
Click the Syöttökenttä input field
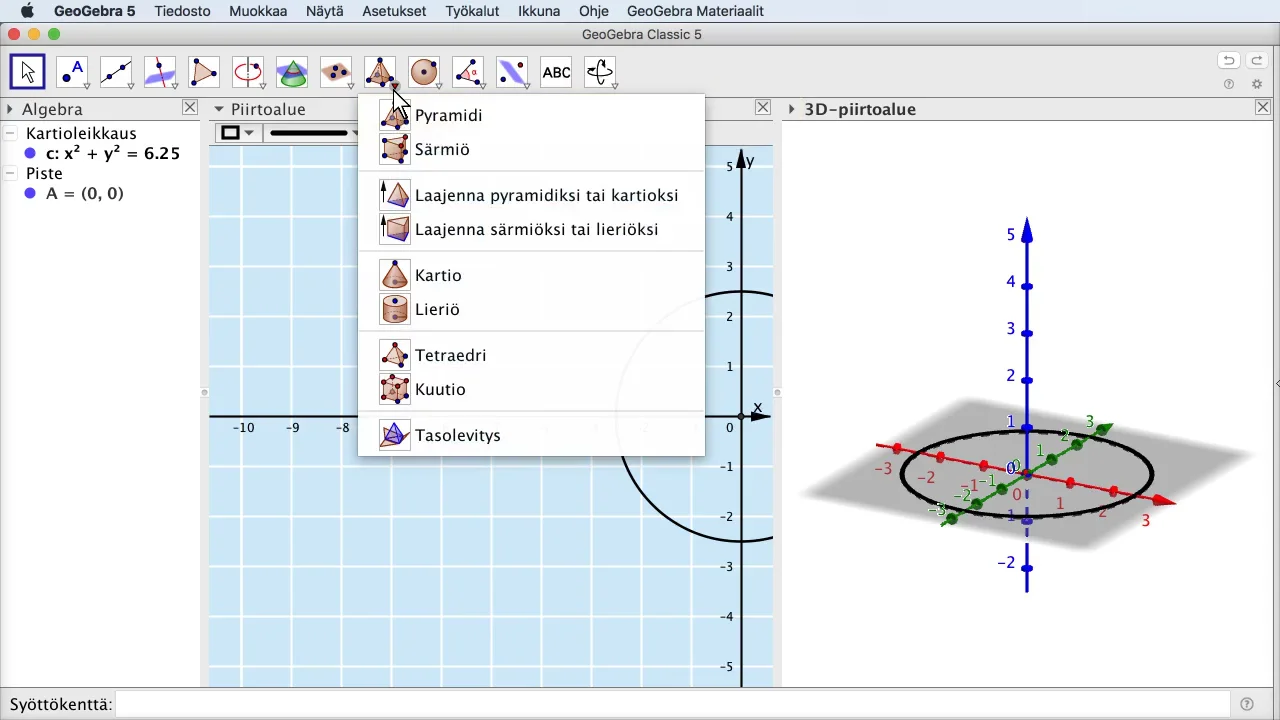point(673,704)
